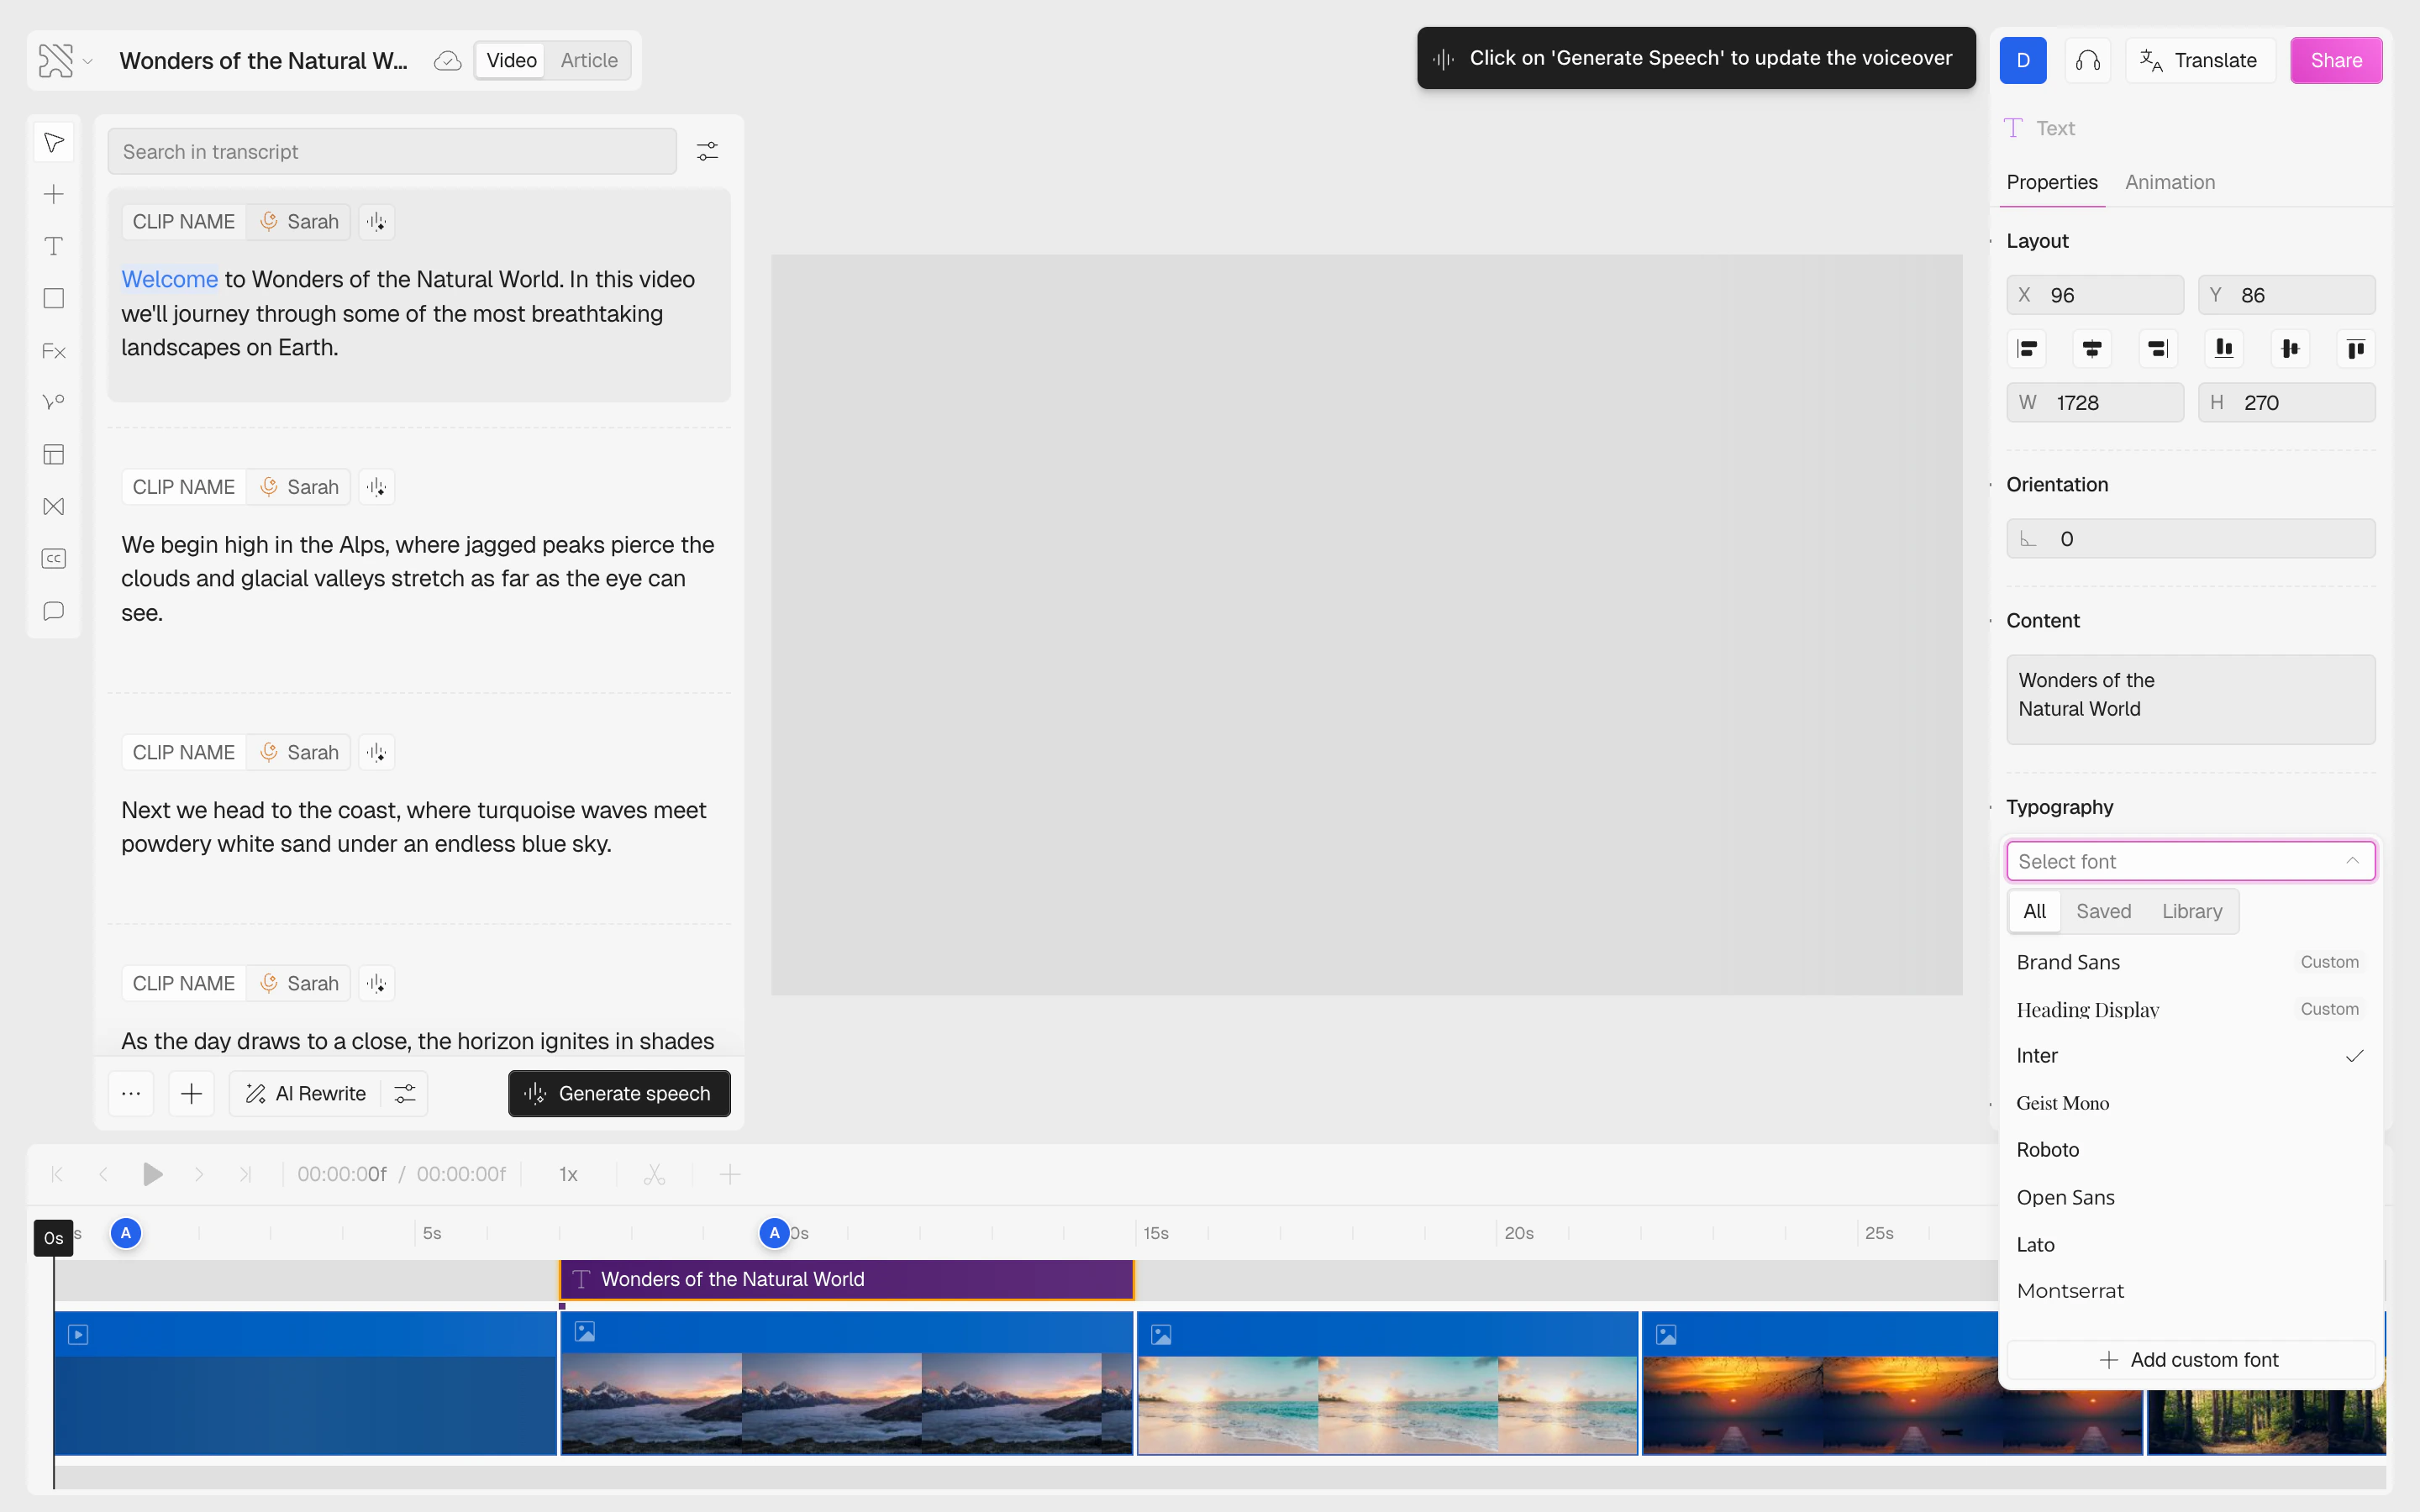
Task: Open the Fx effects panel
Action: pos(54,351)
